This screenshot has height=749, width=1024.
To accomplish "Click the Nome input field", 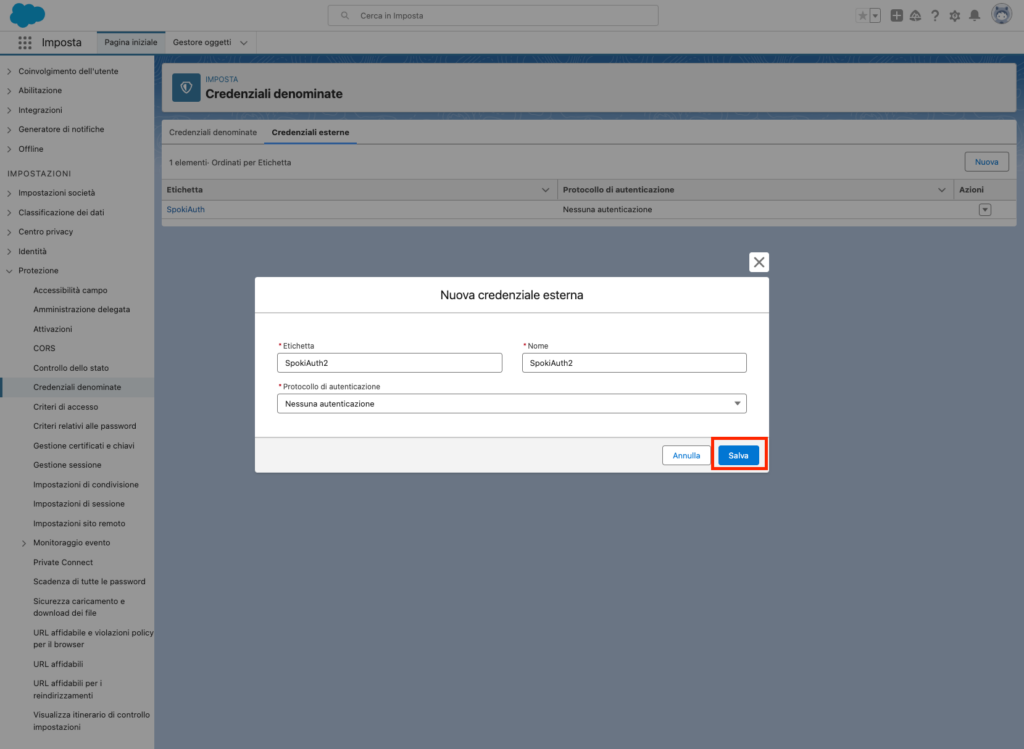I will pos(634,363).
